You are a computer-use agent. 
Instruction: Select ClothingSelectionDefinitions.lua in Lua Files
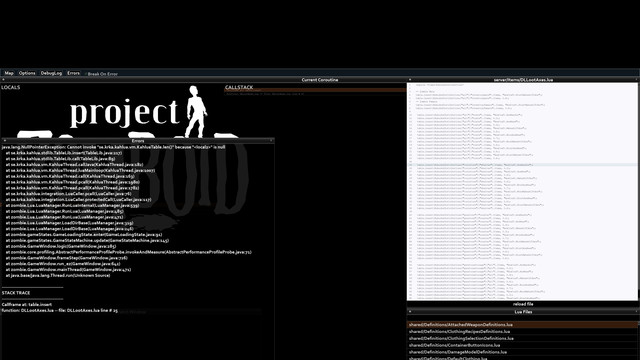coord(523,338)
